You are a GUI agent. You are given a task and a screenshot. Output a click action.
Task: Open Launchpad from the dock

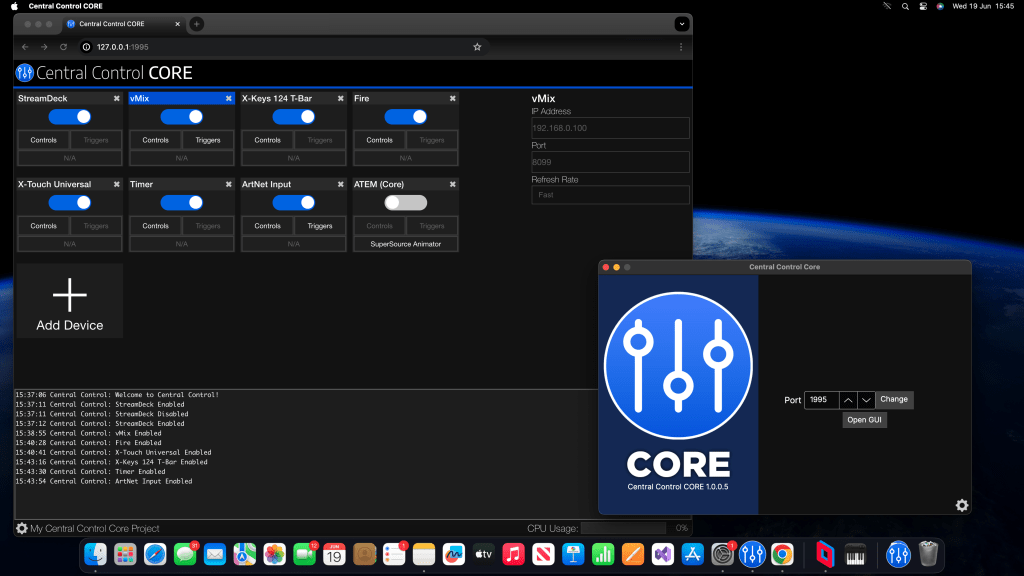point(125,554)
